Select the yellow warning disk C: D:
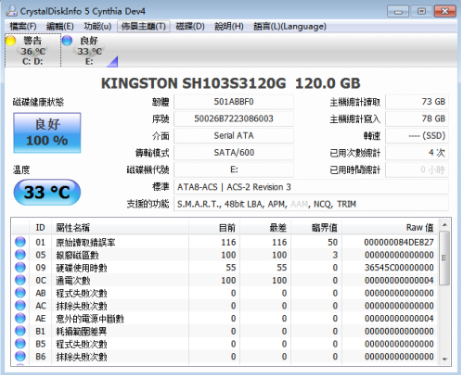 (x=32, y=50)
